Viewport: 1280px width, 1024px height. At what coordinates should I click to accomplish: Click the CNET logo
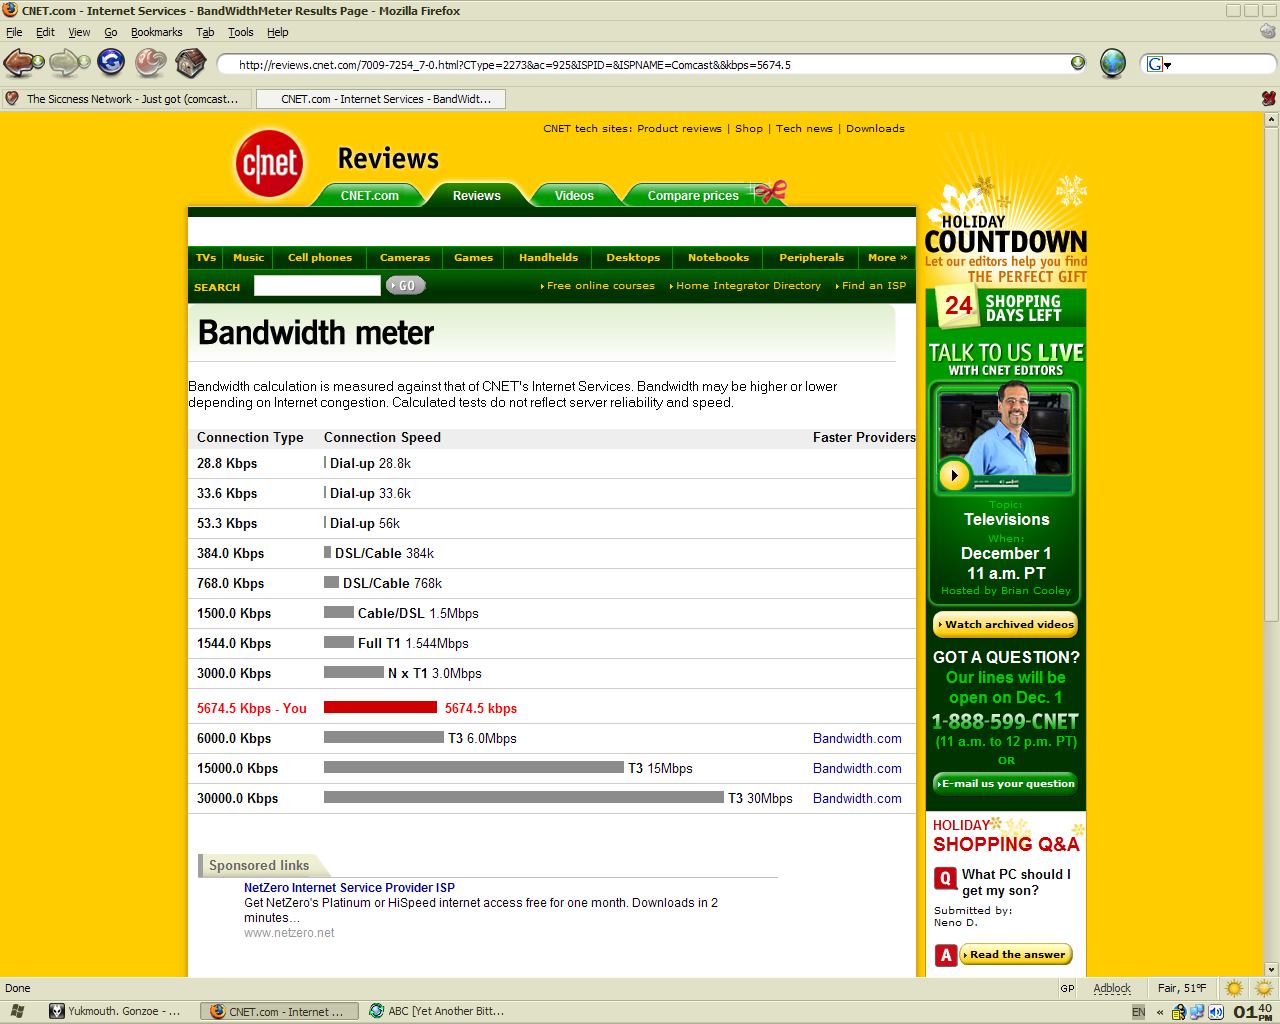pyautogui.click(x=269, y=163)
